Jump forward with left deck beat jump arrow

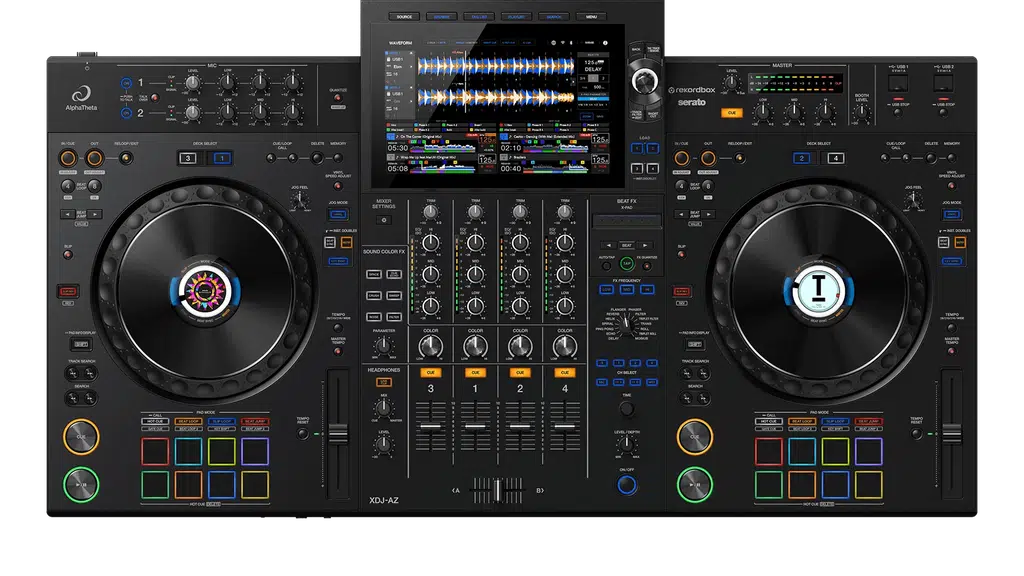pyautogui.click(x=95, y=214)
